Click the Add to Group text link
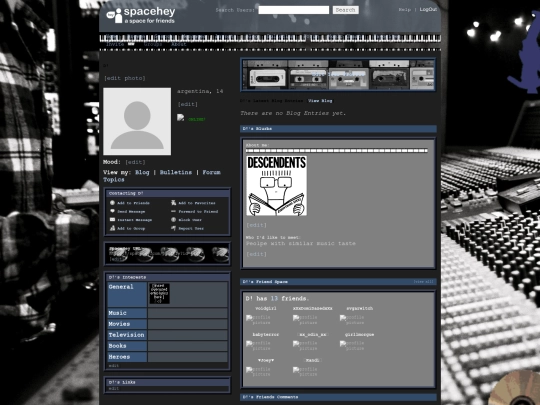 coord(131,228)
